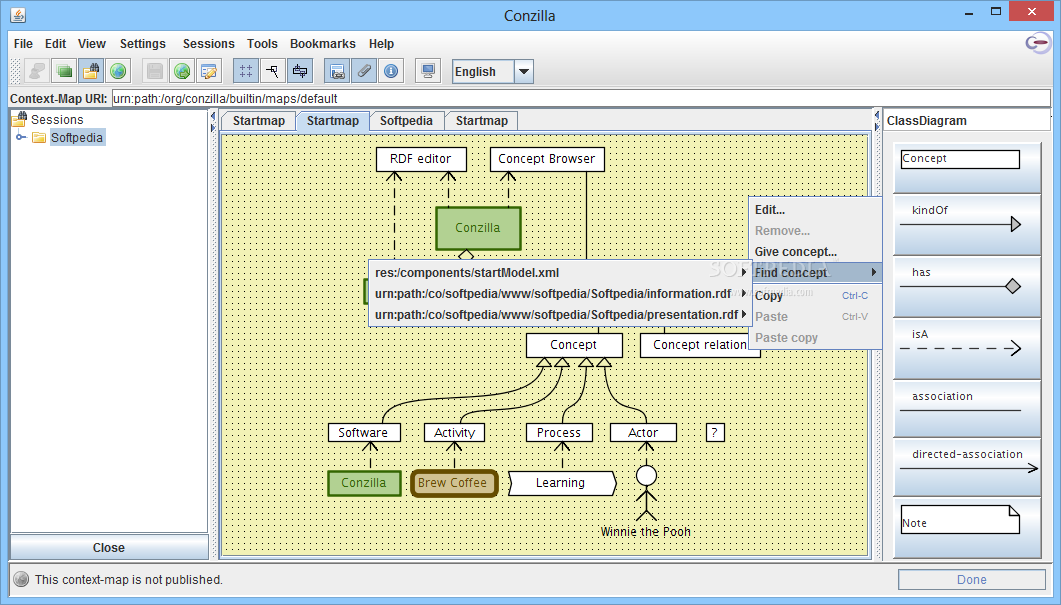Click the Software concept box
Screen dimensions: 1061x605
tap(364, 432)
